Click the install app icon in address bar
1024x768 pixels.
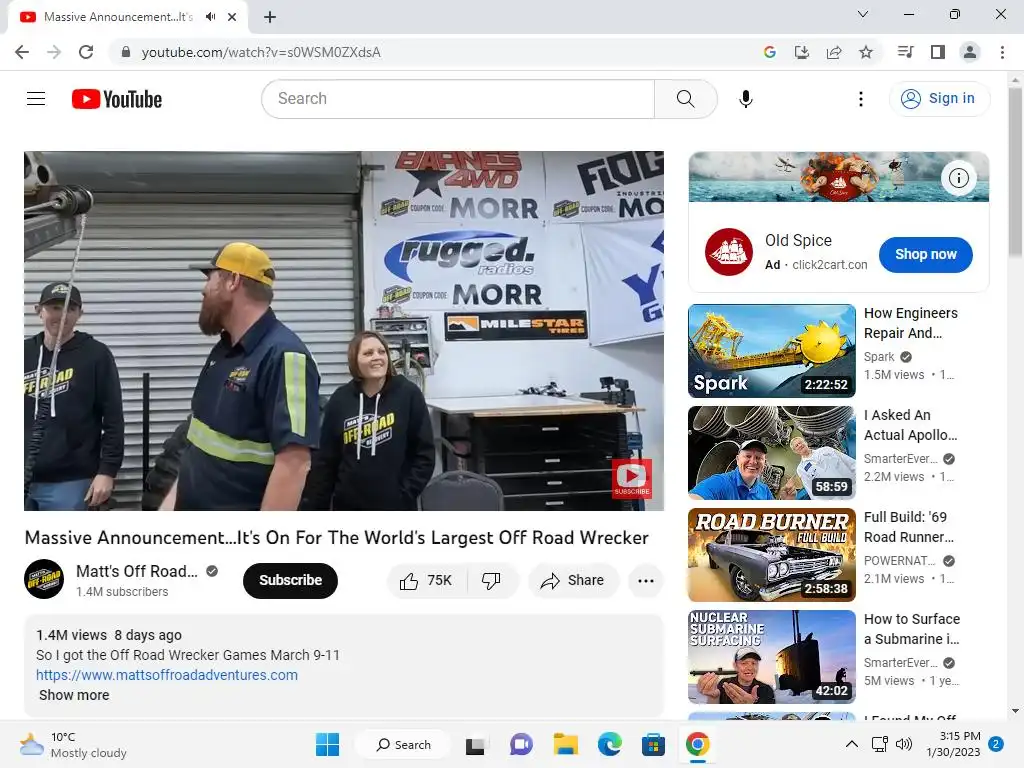802,52
